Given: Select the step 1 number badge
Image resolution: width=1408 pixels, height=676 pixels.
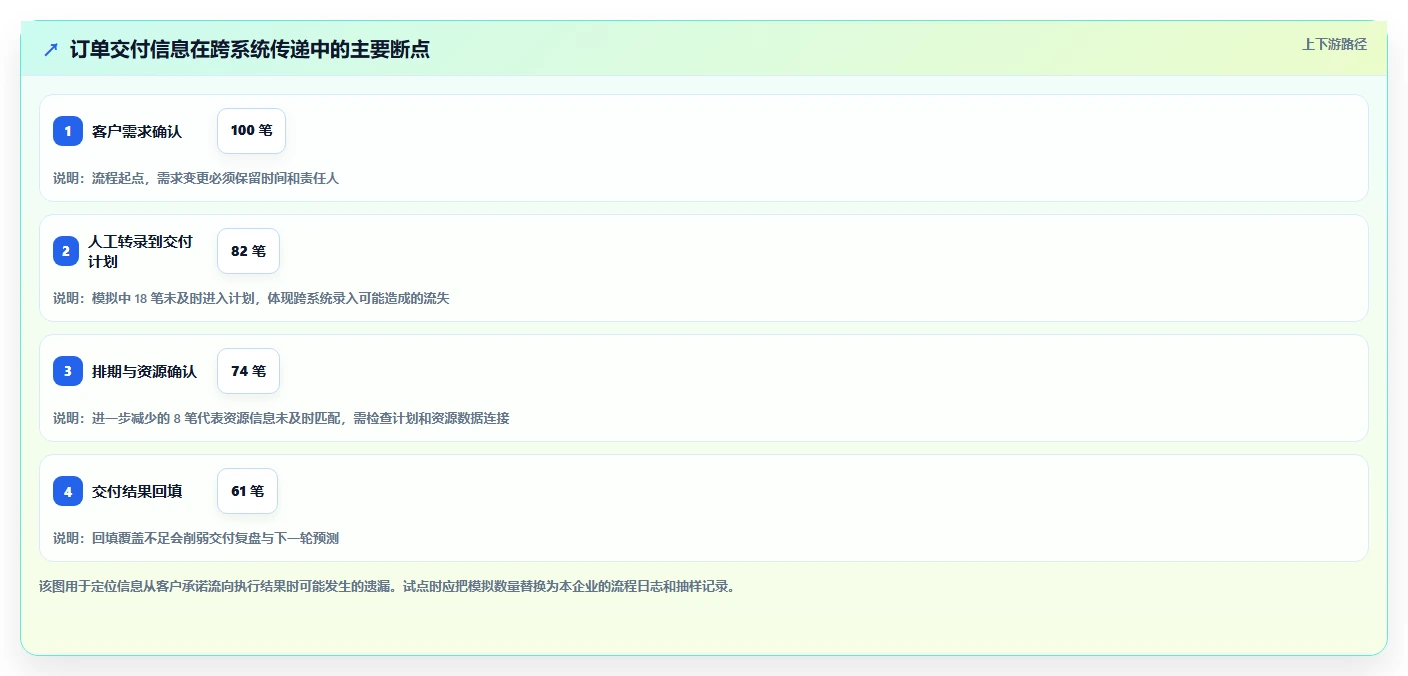Looking at the screenshot, I should pyautogui.click(x=68, y=131).
